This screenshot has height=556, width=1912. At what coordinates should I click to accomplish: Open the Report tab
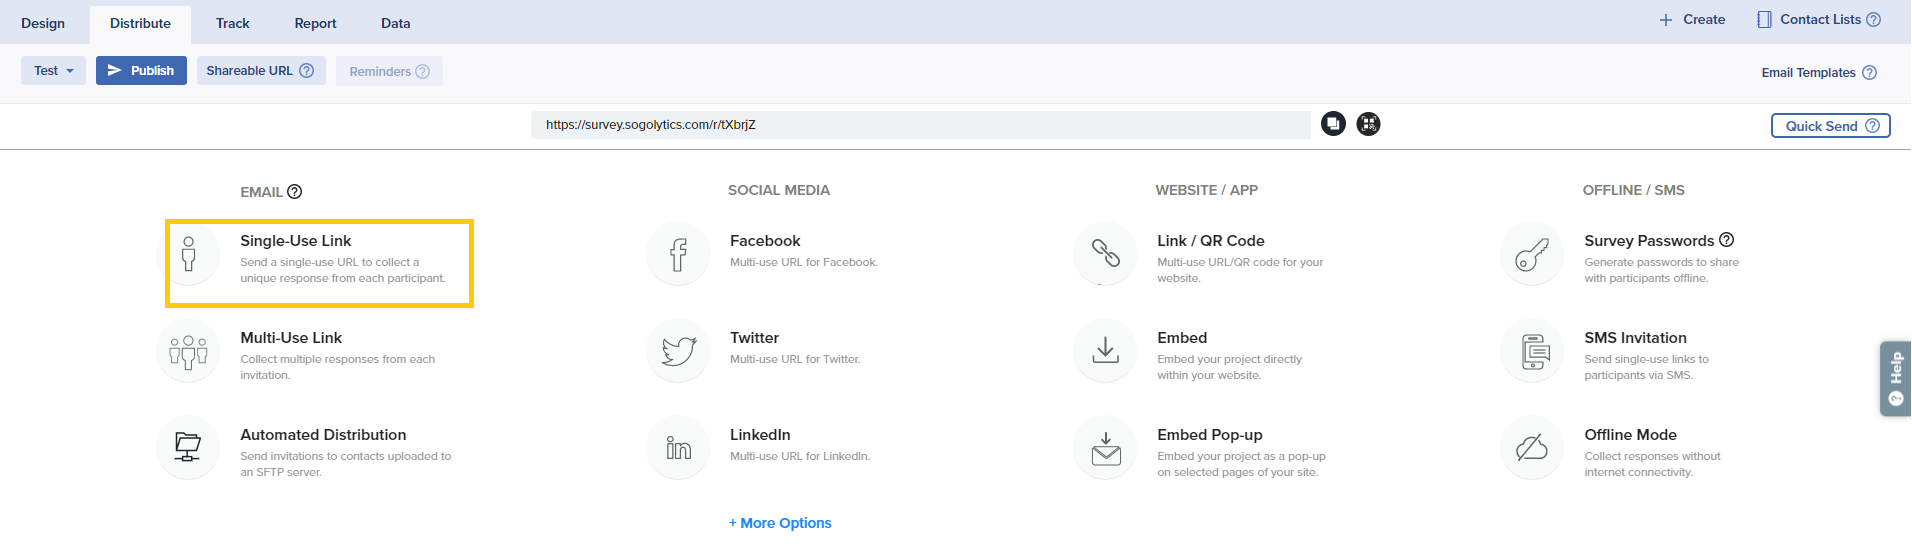pyautogui.click(x=315, y=23)
